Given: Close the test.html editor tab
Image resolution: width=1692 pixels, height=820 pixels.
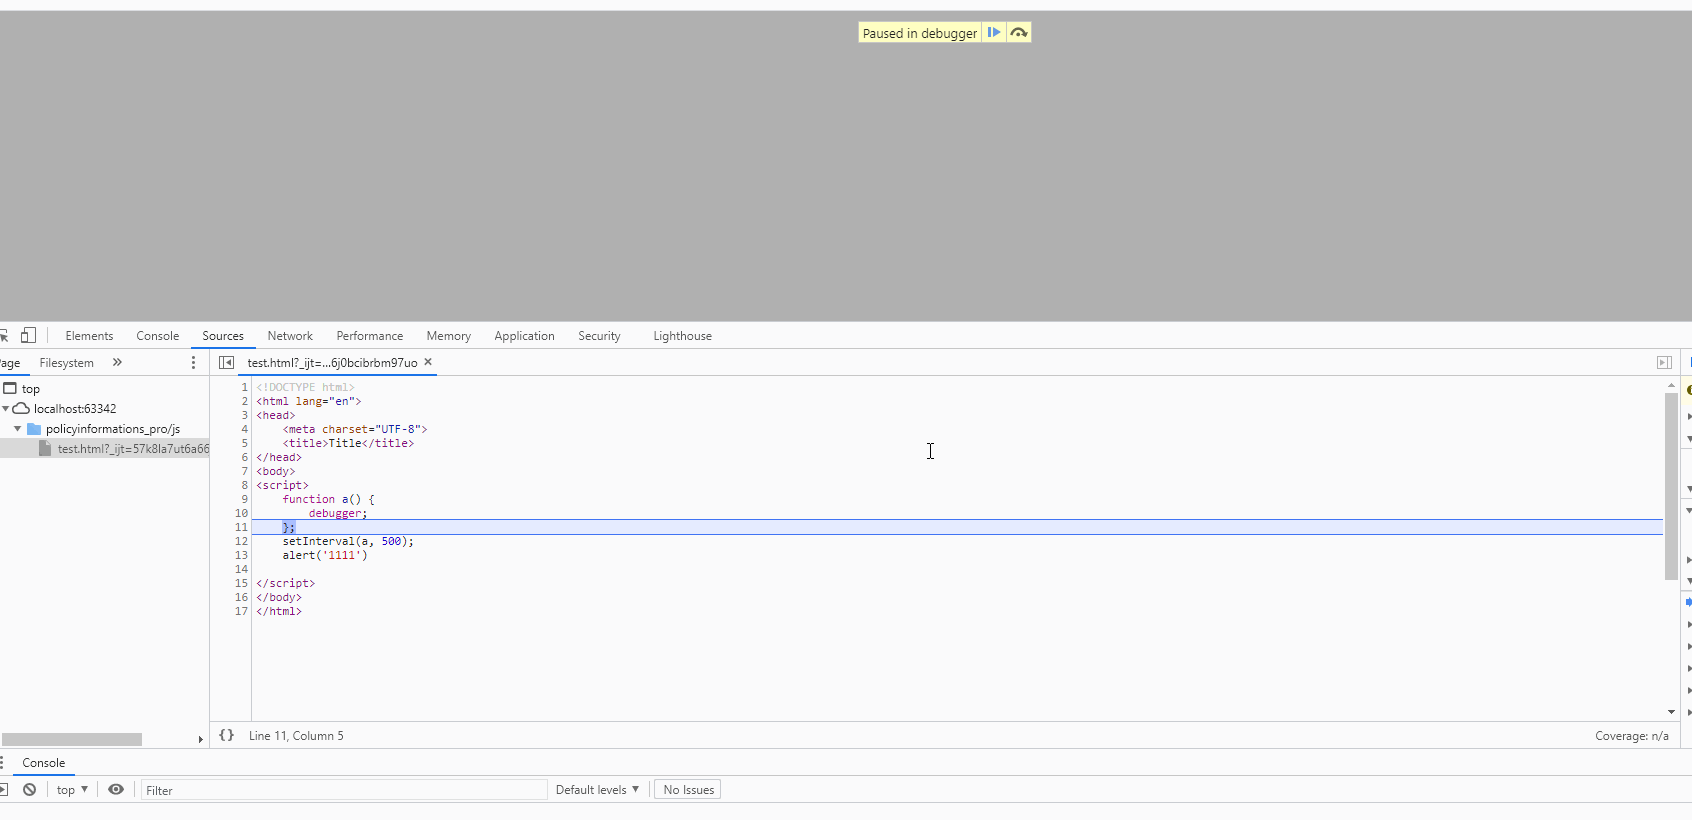Looking at the screenshot, I should pos(428,362).
